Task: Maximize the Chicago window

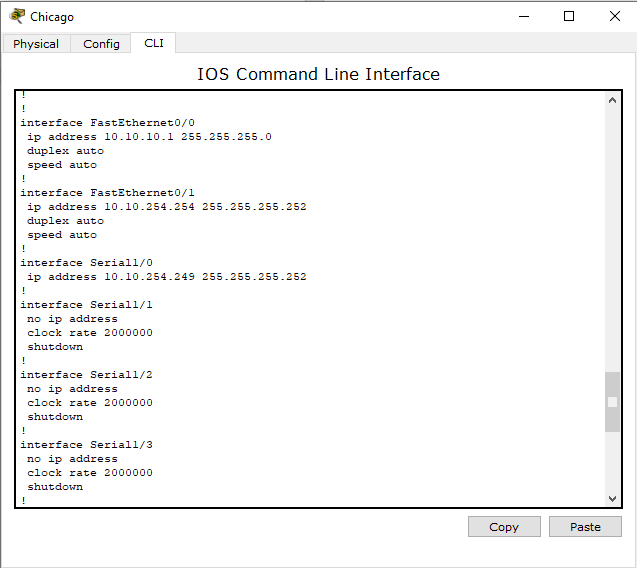Action: 569,16
